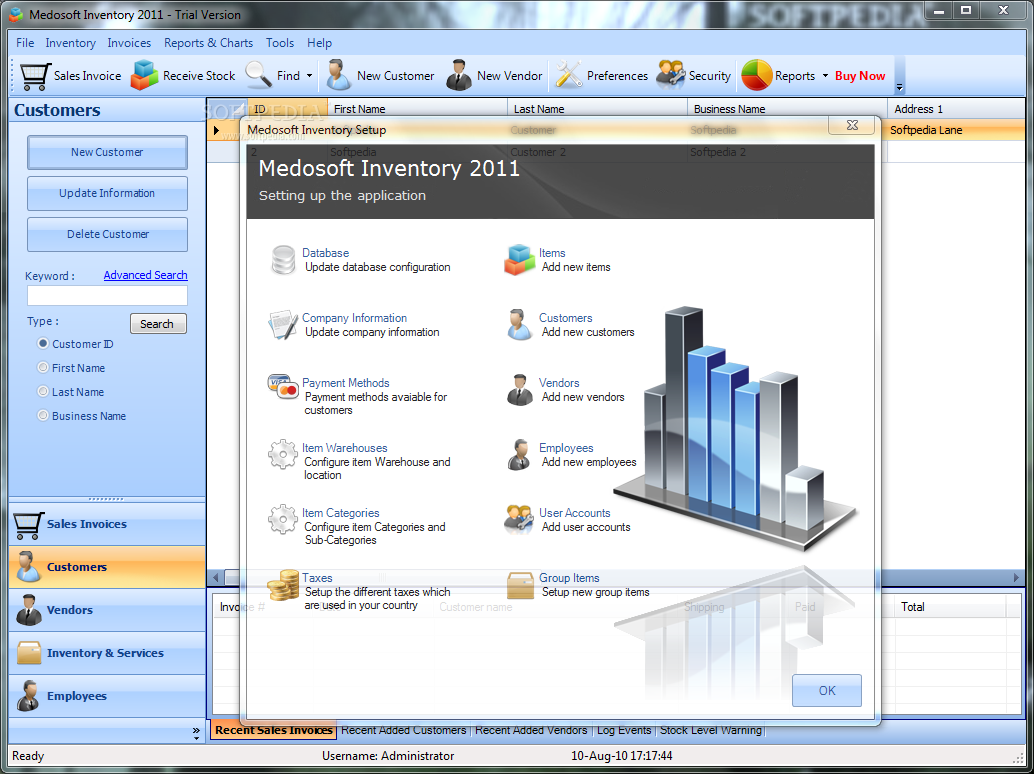Click the Database link in setup dialog
This screenshot has width=1034, height=774.
[325, 253]
